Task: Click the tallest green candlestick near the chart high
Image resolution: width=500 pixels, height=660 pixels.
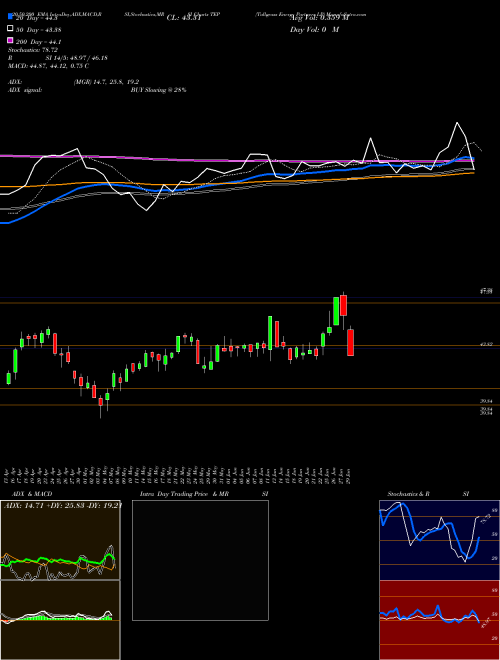Action: point(336,311)
